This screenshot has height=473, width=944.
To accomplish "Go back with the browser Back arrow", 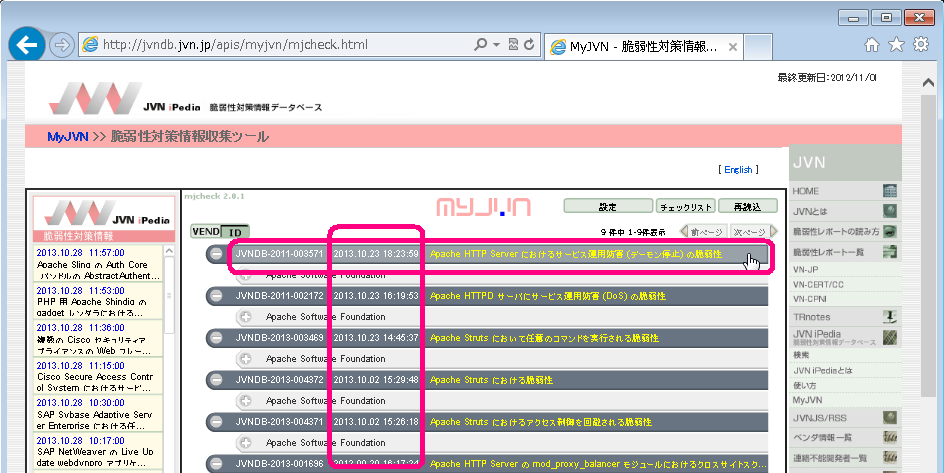I will point(26,45).
